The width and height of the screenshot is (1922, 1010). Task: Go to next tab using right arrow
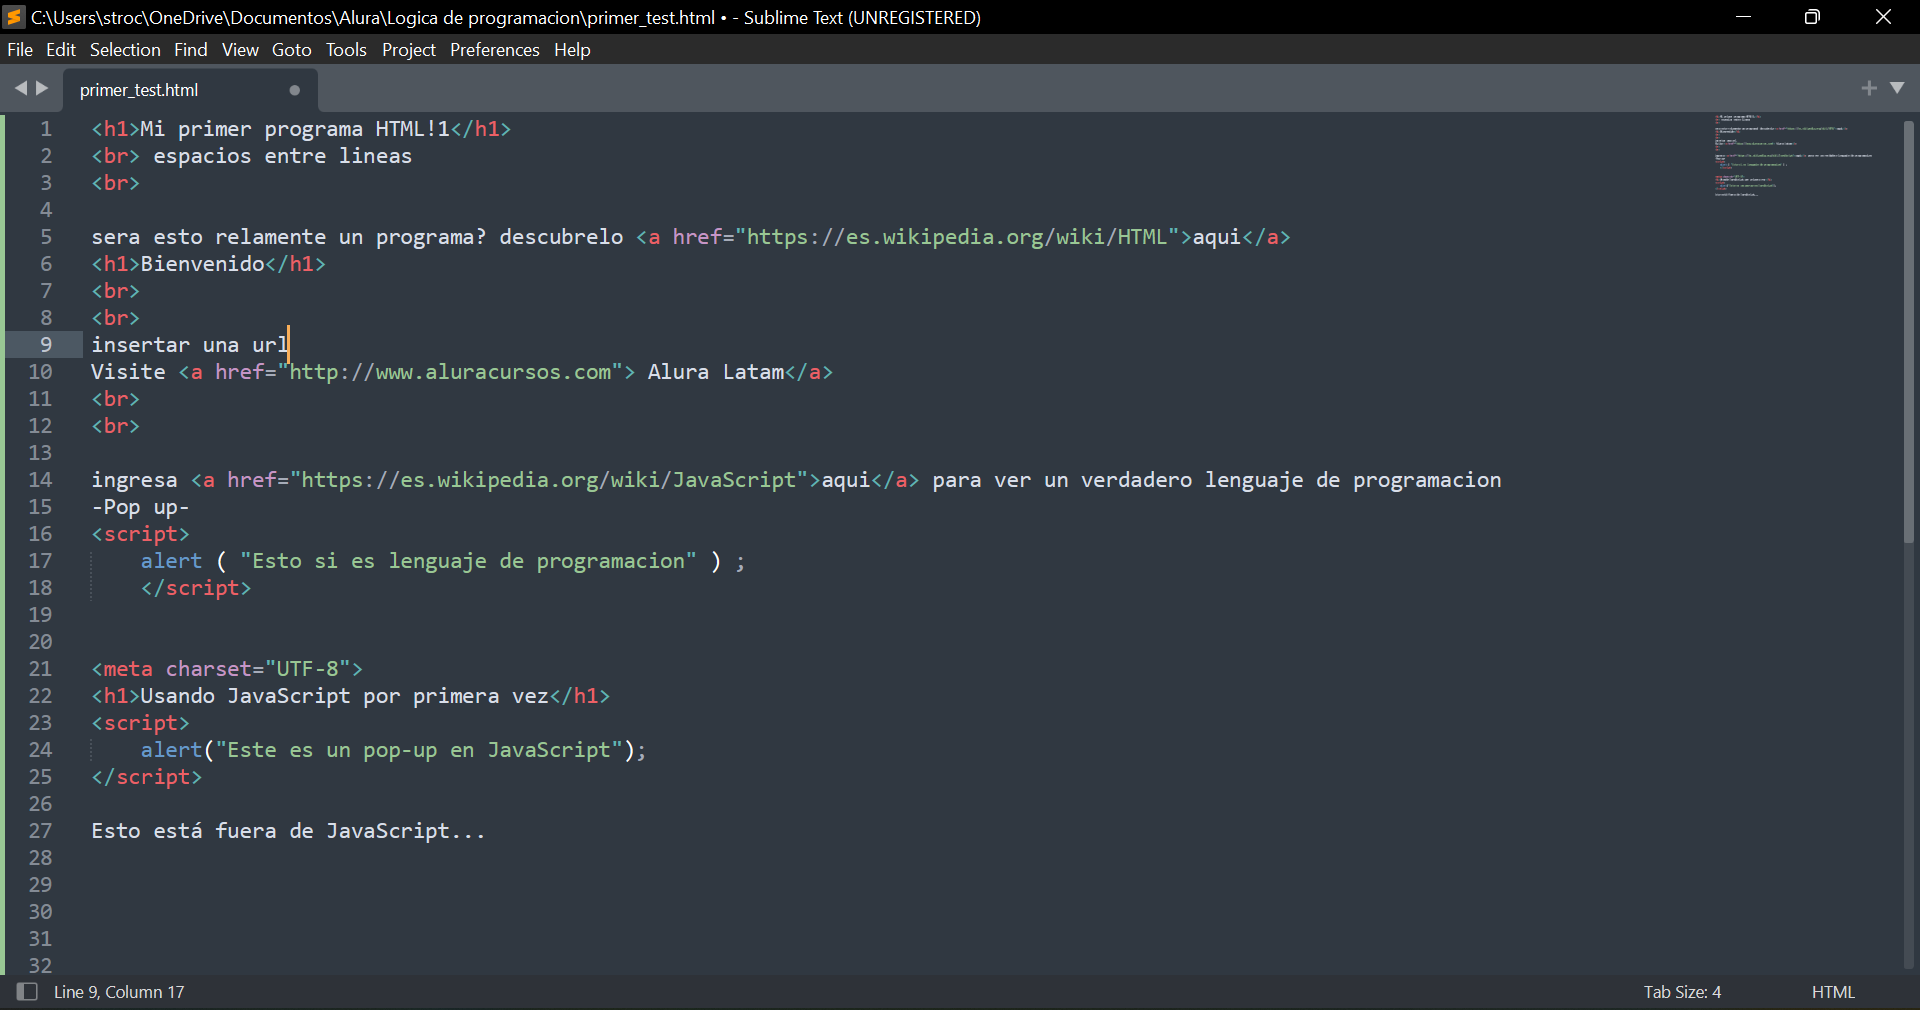click(42, 89)
